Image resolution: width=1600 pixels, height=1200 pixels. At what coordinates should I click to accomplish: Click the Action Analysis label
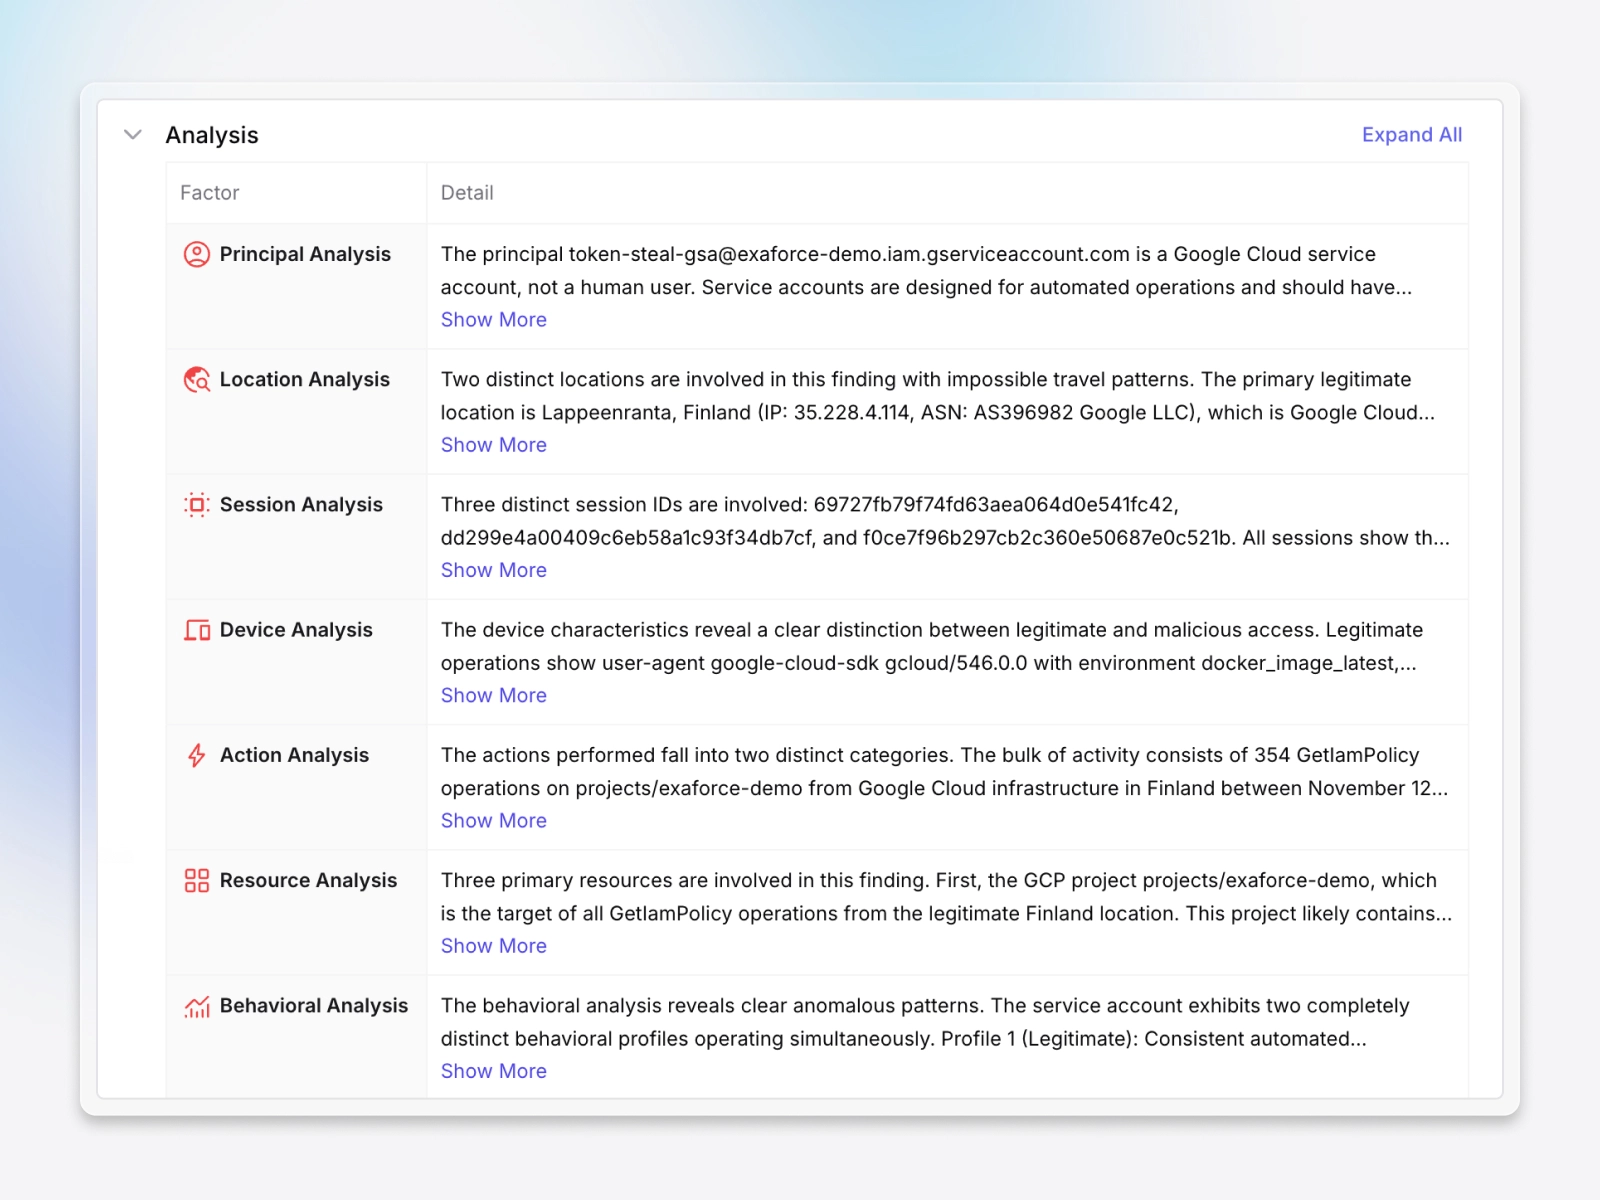(294, 755)
